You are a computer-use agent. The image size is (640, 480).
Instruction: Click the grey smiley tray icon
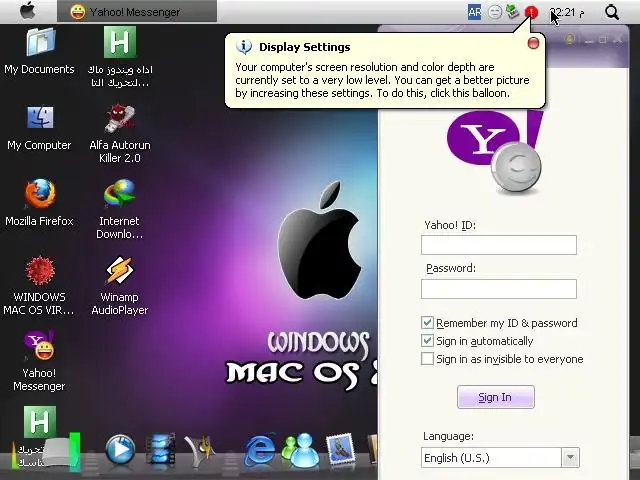495,12
